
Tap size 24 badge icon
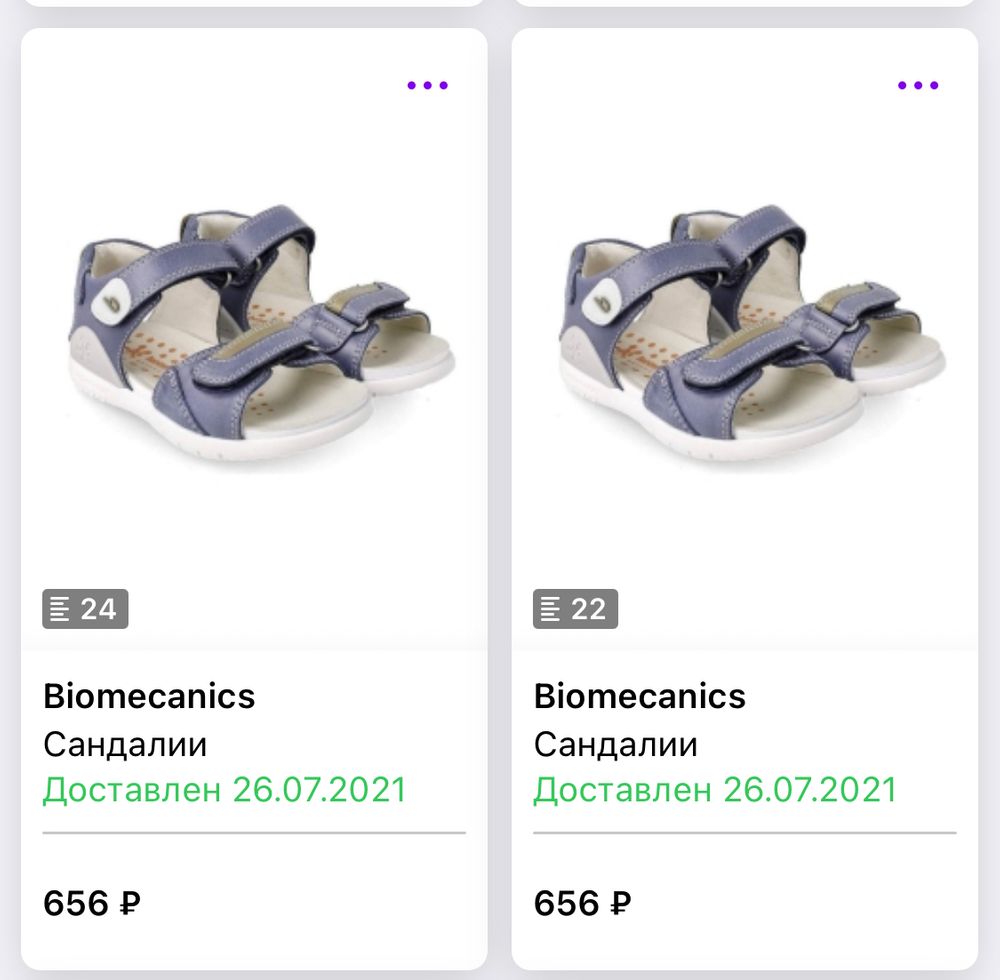tap(85, 609)
